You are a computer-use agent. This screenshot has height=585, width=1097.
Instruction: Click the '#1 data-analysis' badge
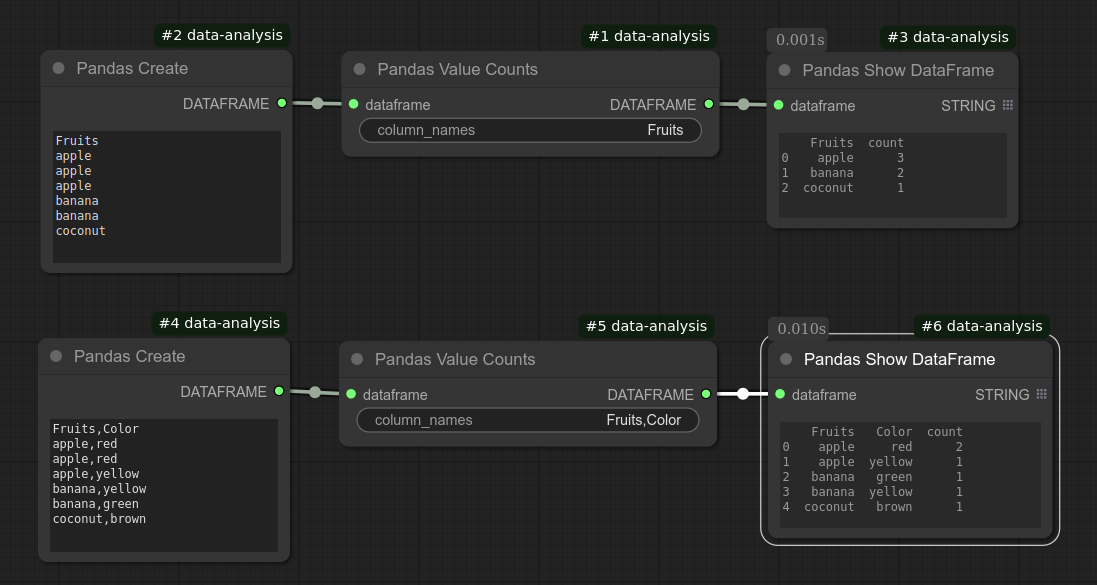[x=649, y=36]
